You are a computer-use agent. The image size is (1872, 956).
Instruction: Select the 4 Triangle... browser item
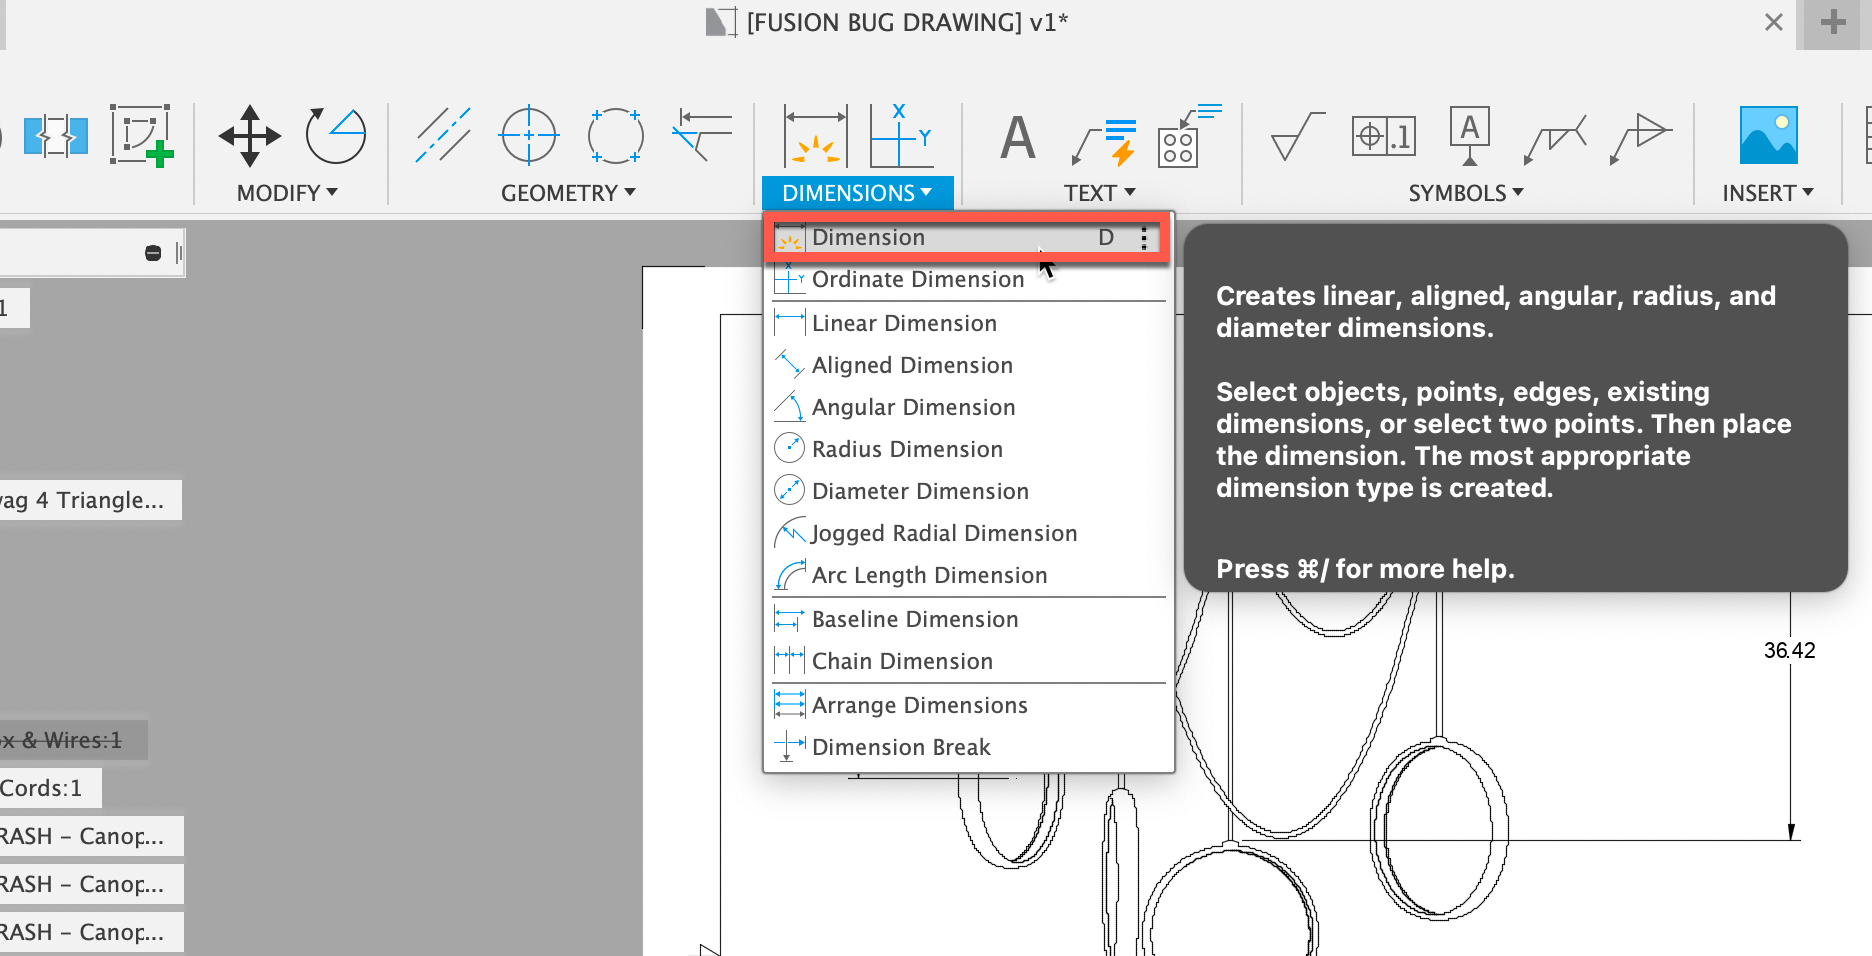pos(90,500)
